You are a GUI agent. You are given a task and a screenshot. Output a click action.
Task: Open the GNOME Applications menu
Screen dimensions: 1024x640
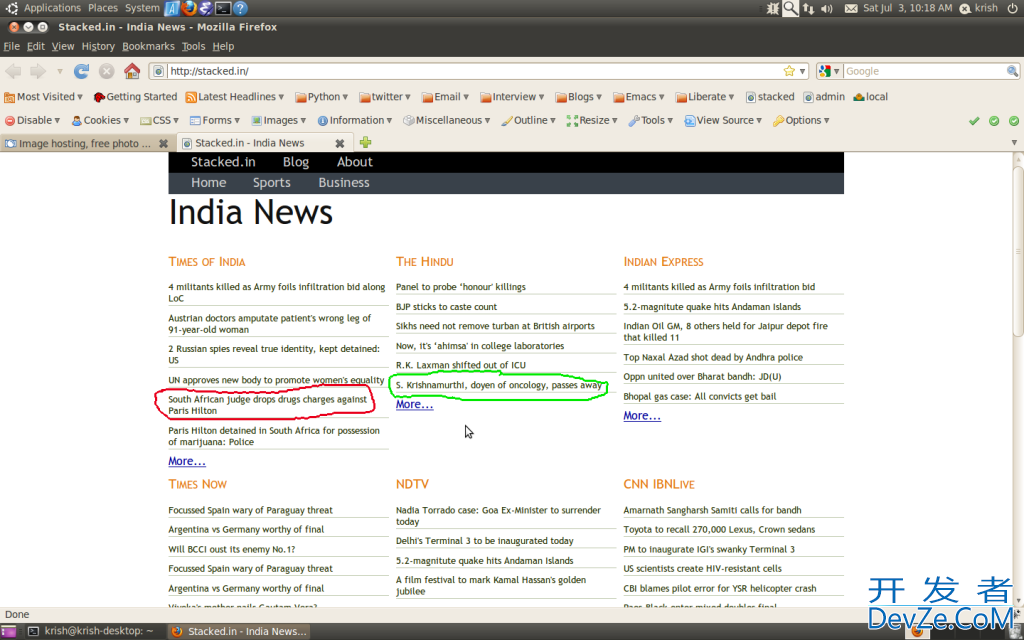coord(52,8)
